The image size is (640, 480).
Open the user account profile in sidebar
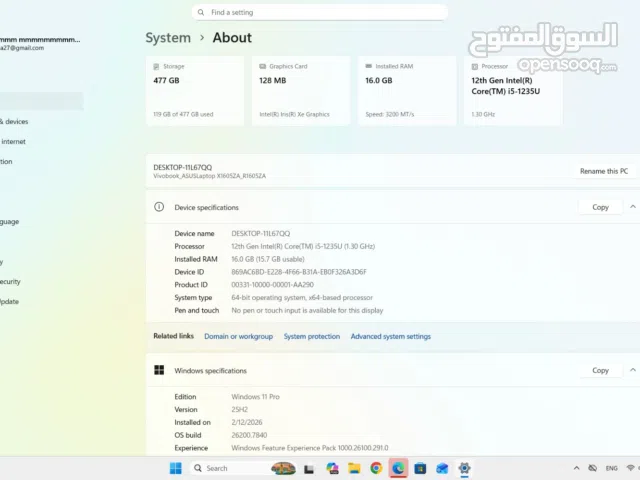(40, 43)
